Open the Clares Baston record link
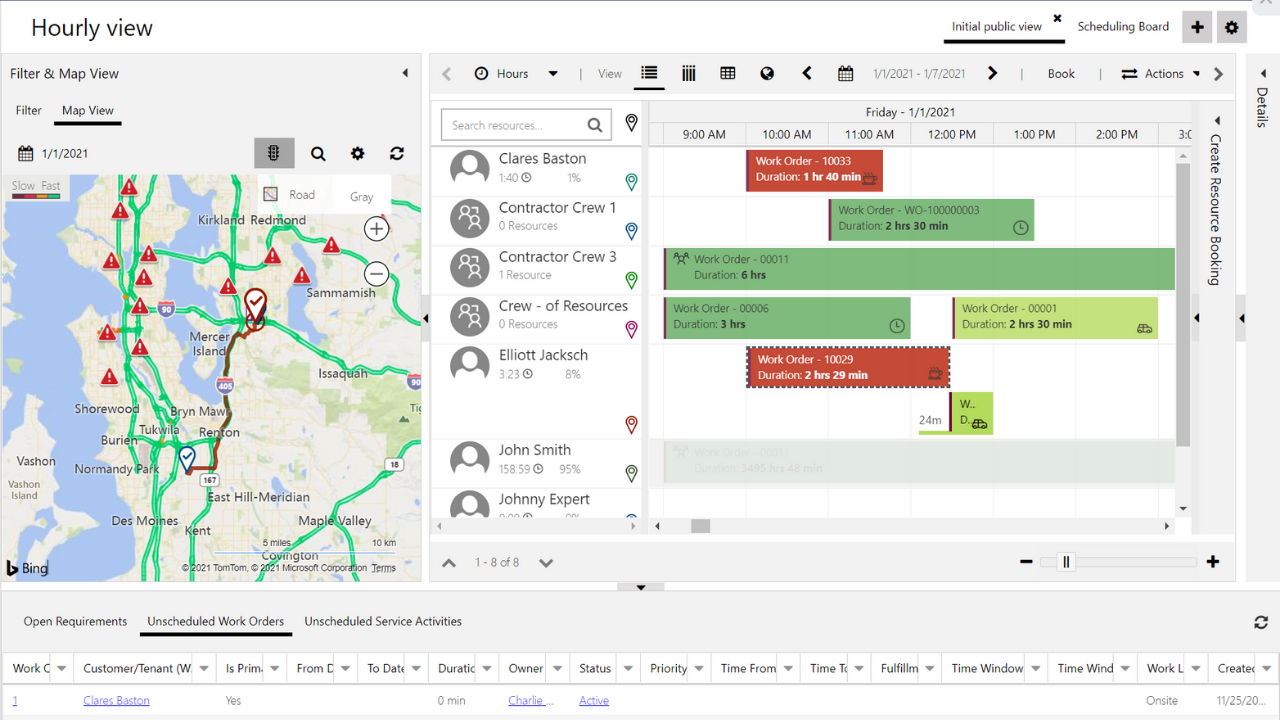 coord(116,700)
